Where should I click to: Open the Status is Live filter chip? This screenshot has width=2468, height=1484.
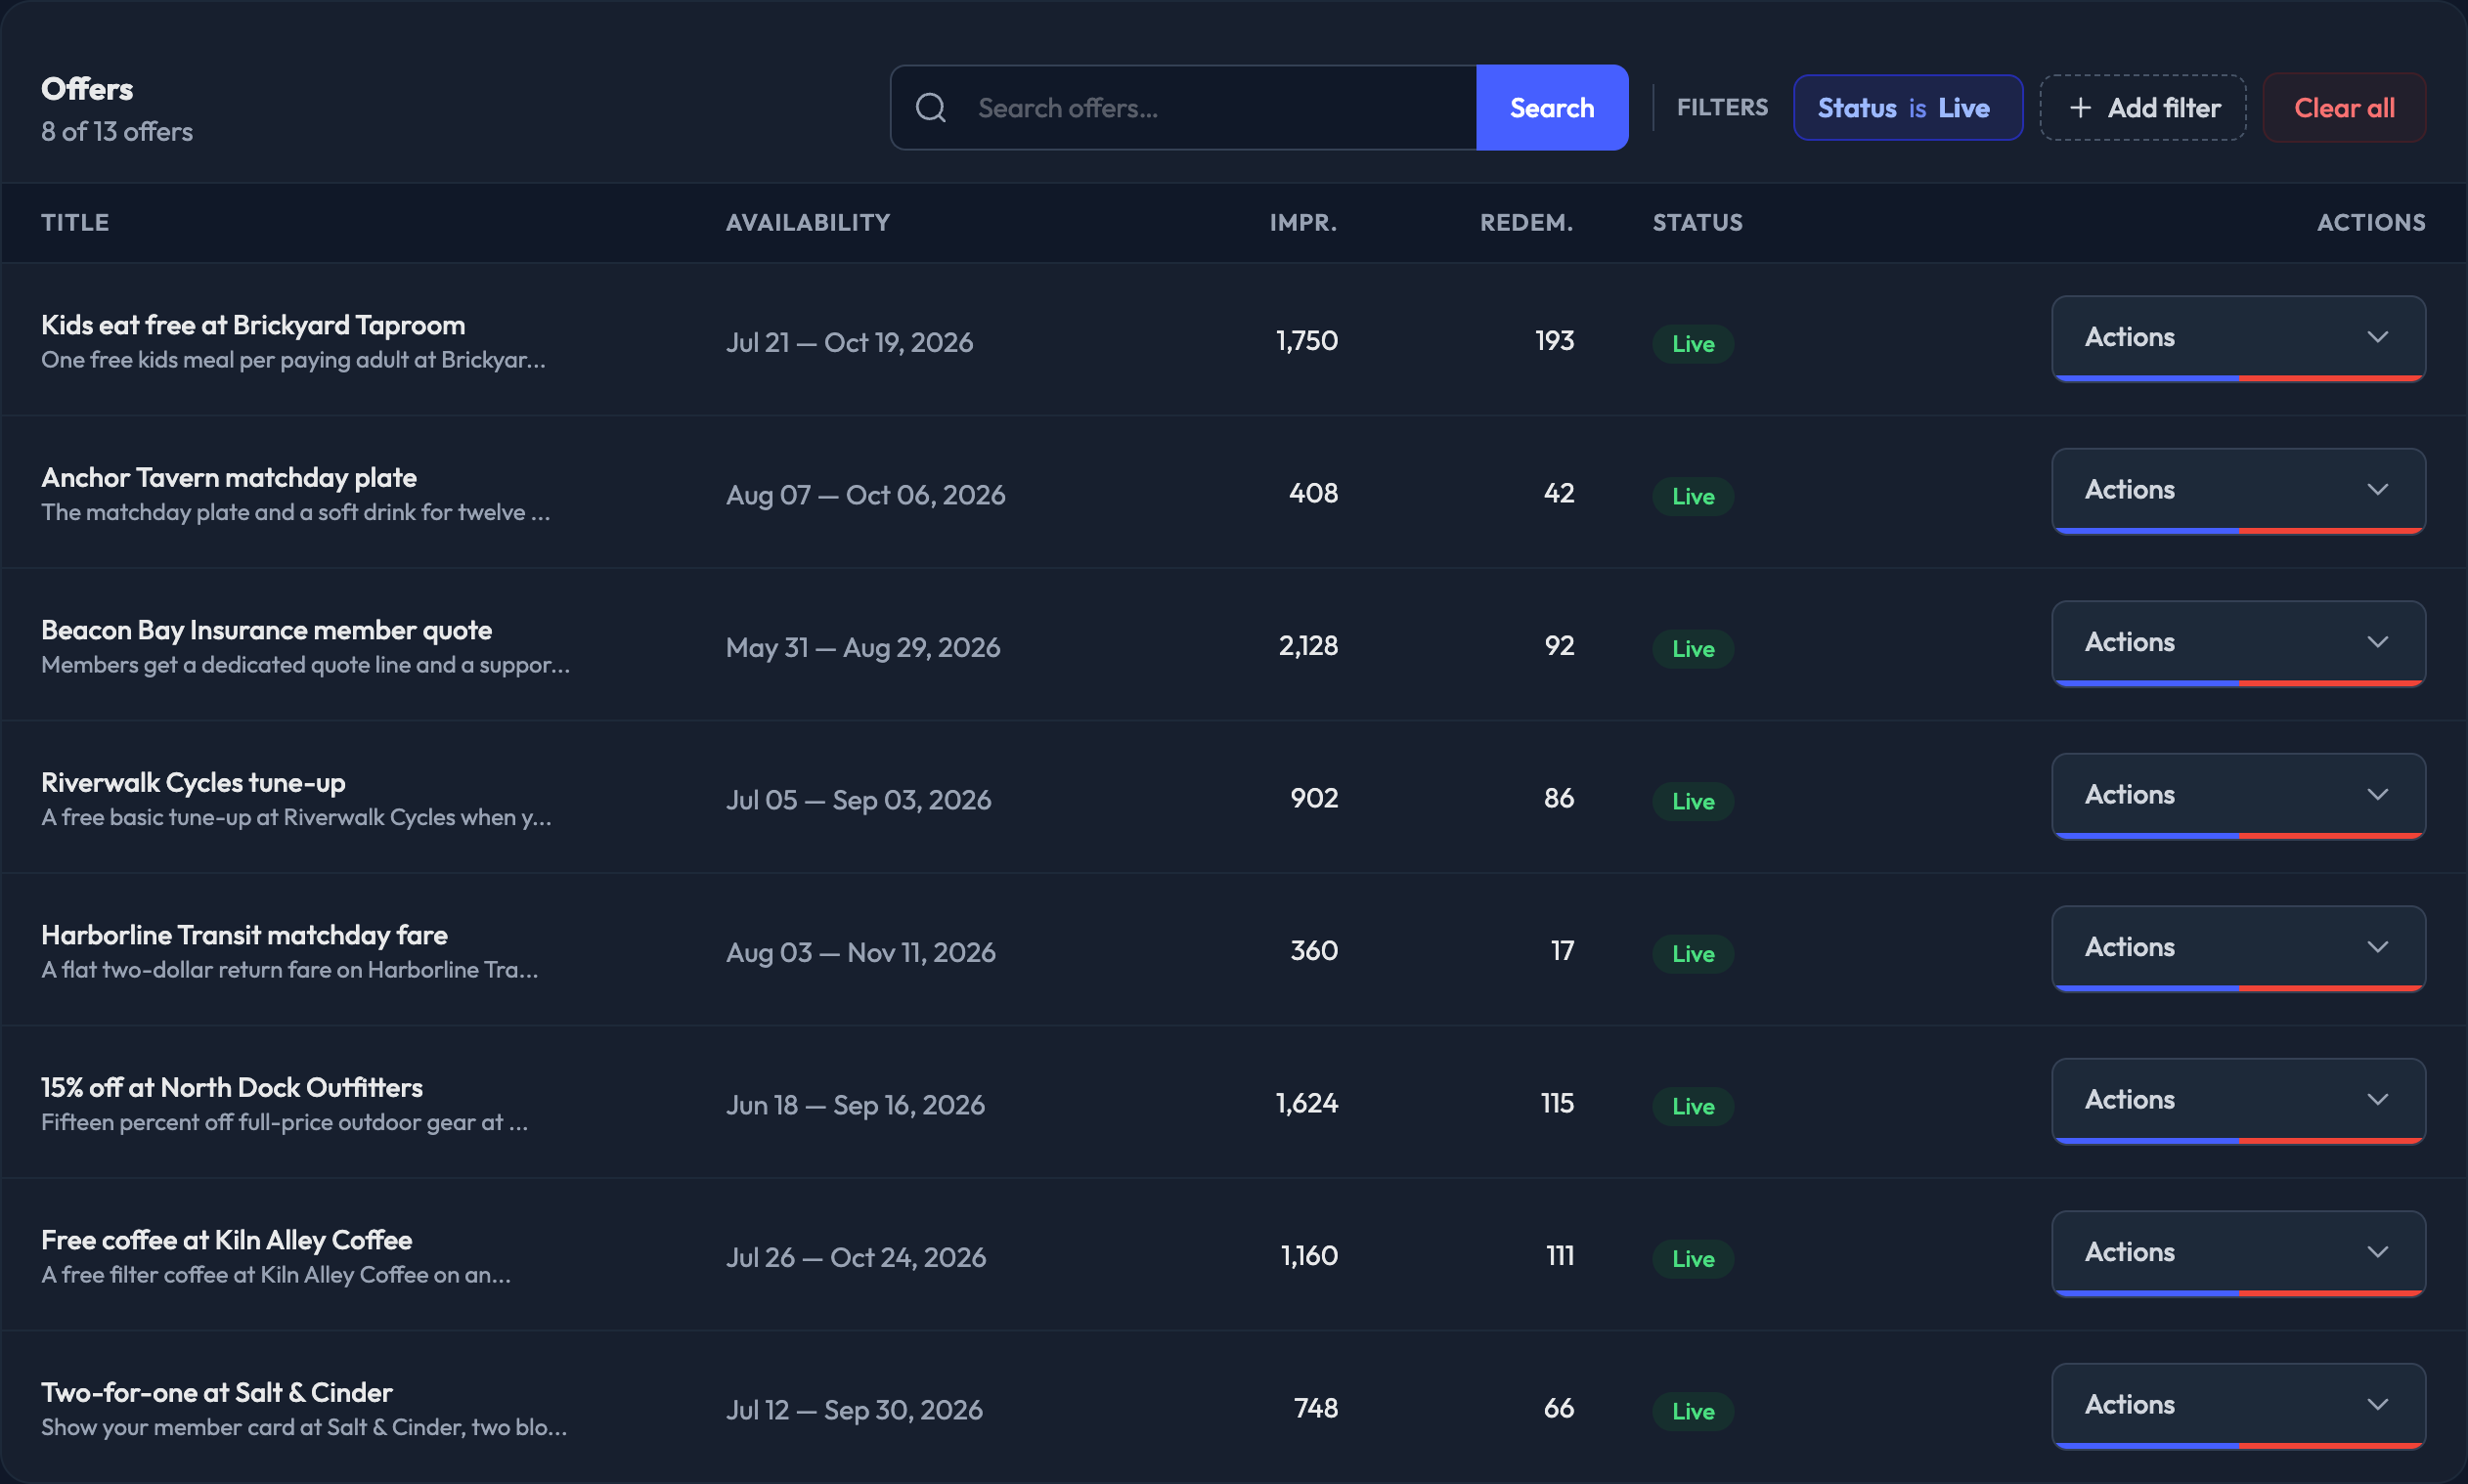click(1907, 108)
